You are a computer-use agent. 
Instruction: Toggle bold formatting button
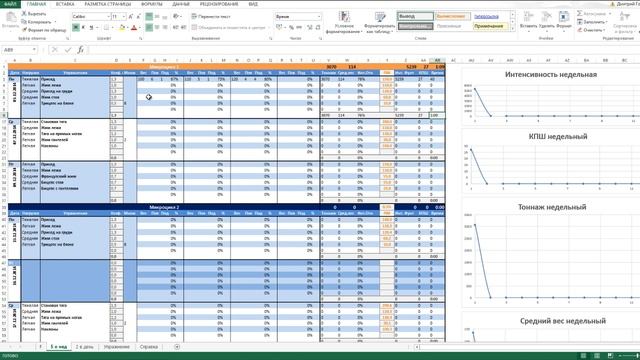tap(76, 27)
